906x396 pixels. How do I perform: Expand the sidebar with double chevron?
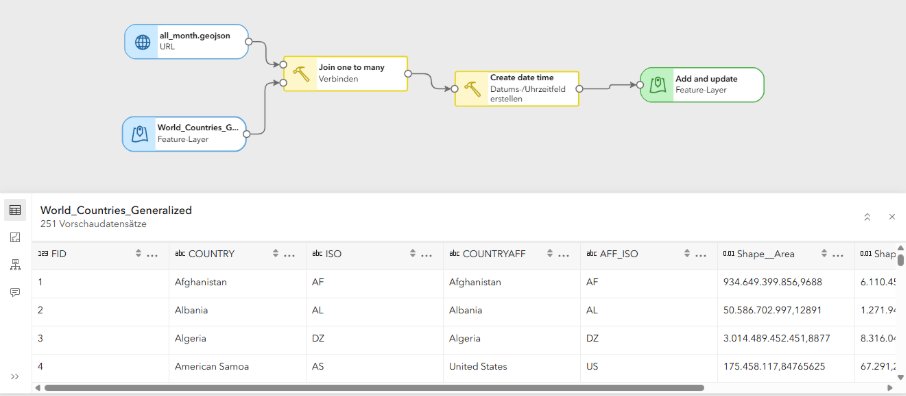(15, 376)
